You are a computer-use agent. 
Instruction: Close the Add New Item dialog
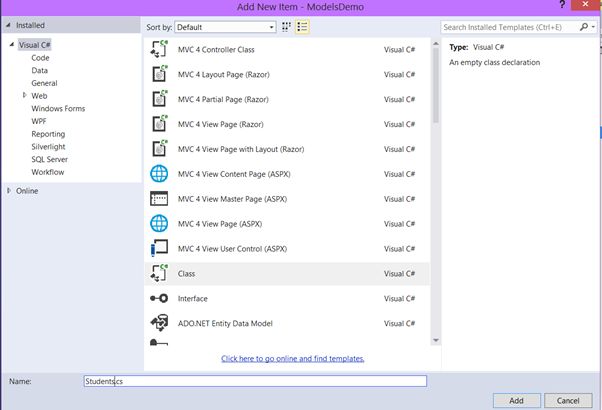point(585,5)
